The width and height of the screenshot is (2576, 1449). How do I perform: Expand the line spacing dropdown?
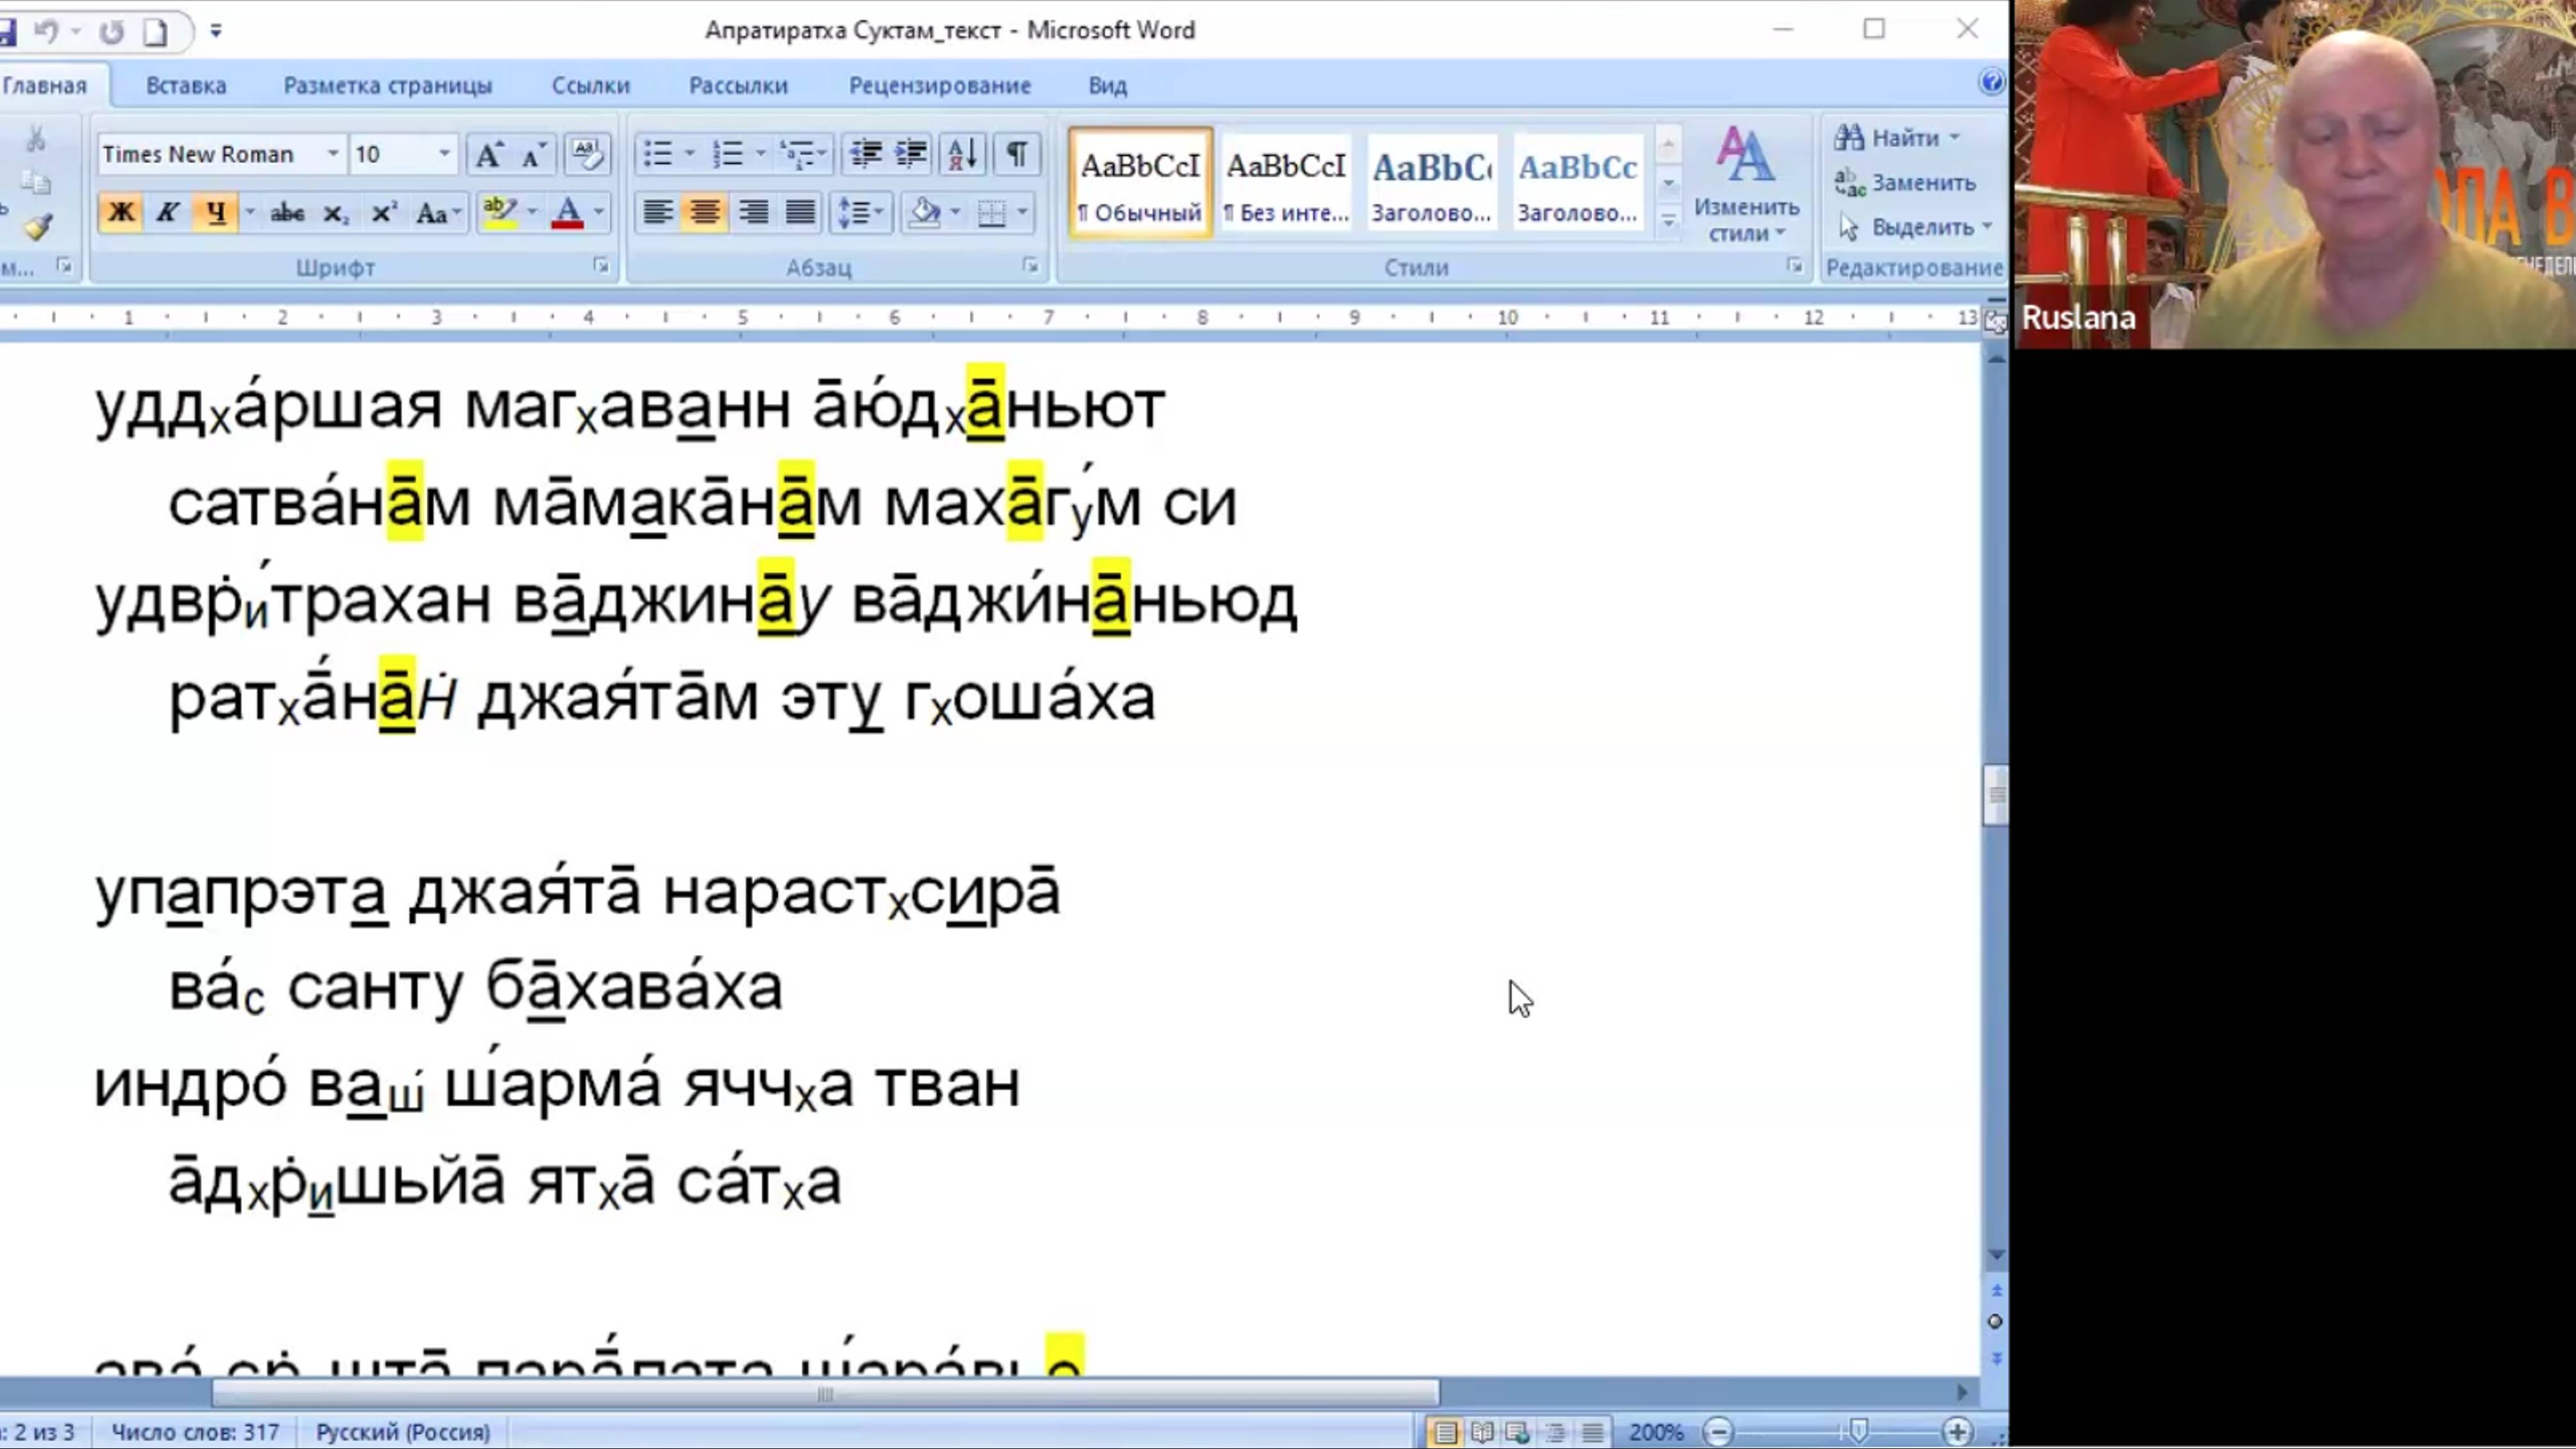click(878, 213)
